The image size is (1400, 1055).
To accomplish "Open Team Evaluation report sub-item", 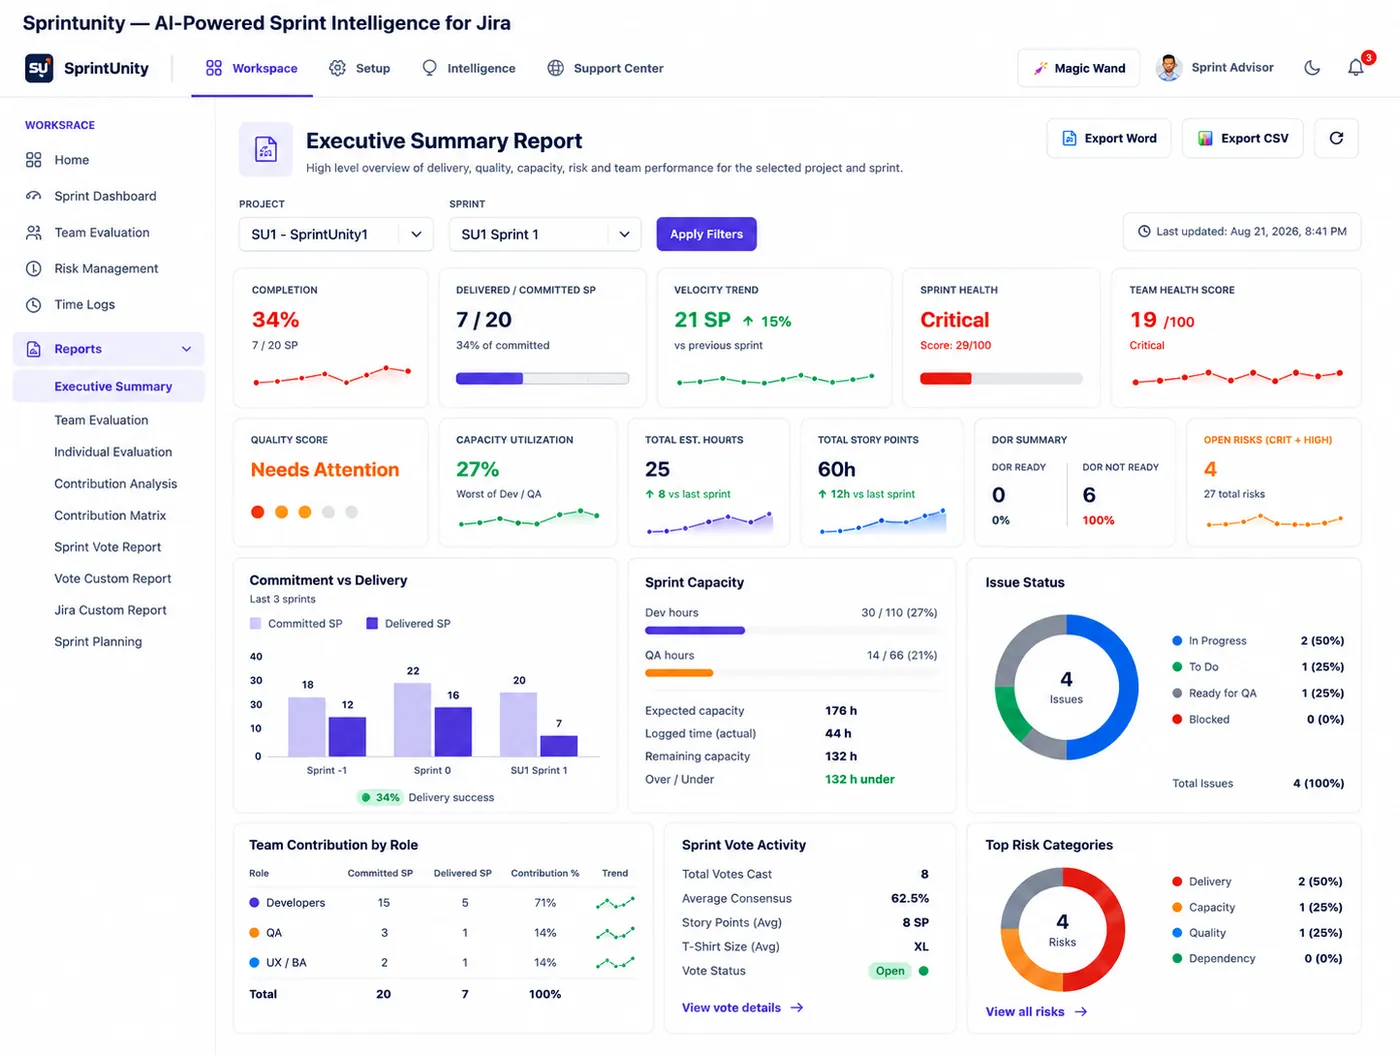I will tap(101, 420).
